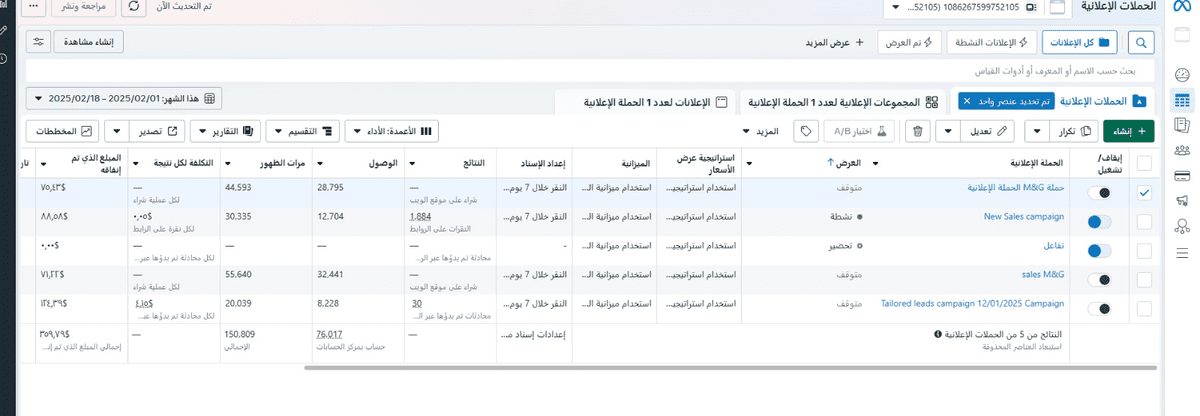1200x416 pixels.
Task: Click the Meta logo icon
Action: click(x=1182, y=8)
